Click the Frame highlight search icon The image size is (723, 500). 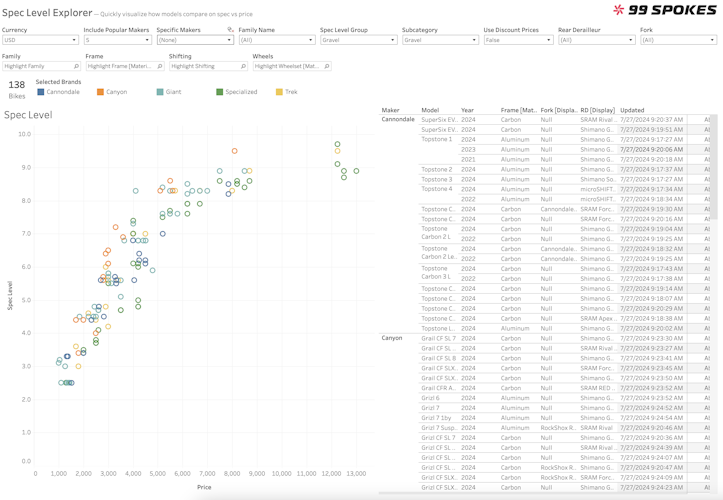[x=160, y=66]
